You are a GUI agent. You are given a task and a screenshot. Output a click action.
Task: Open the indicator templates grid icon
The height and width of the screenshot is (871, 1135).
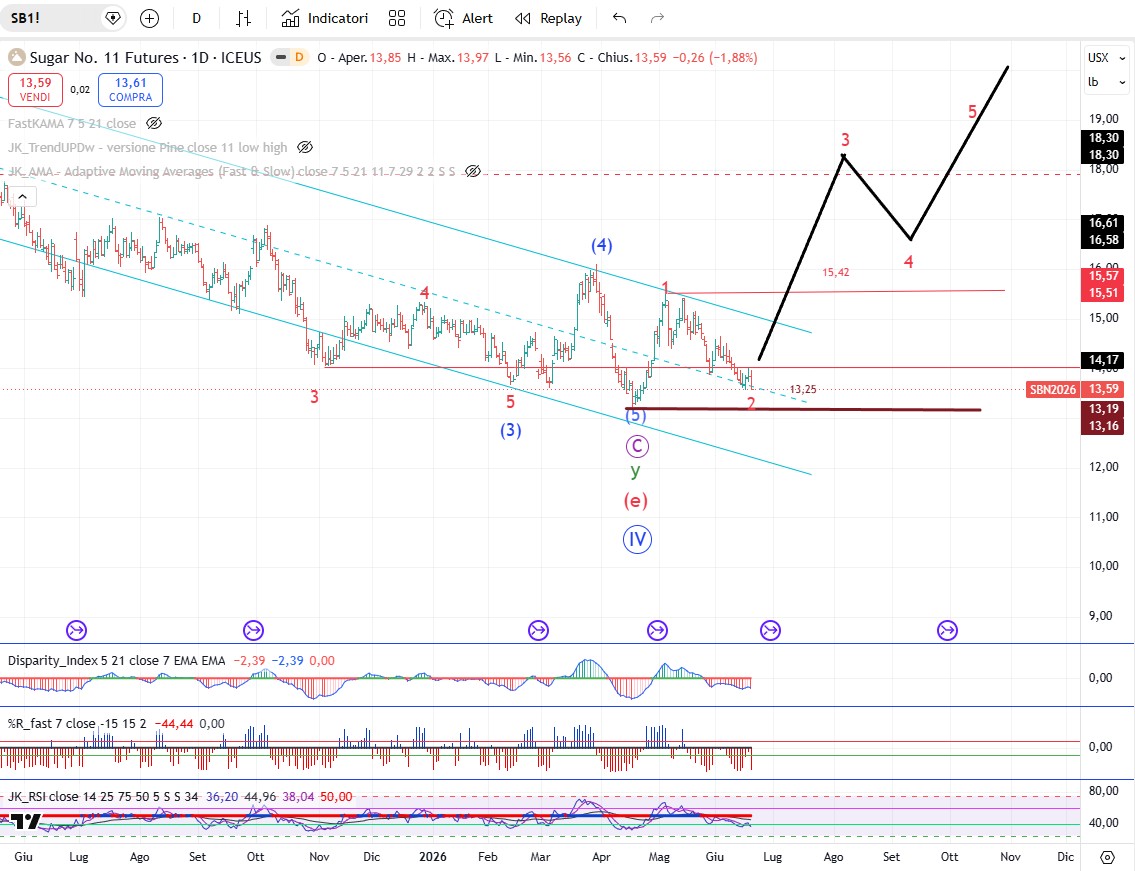tap(397, 18)
